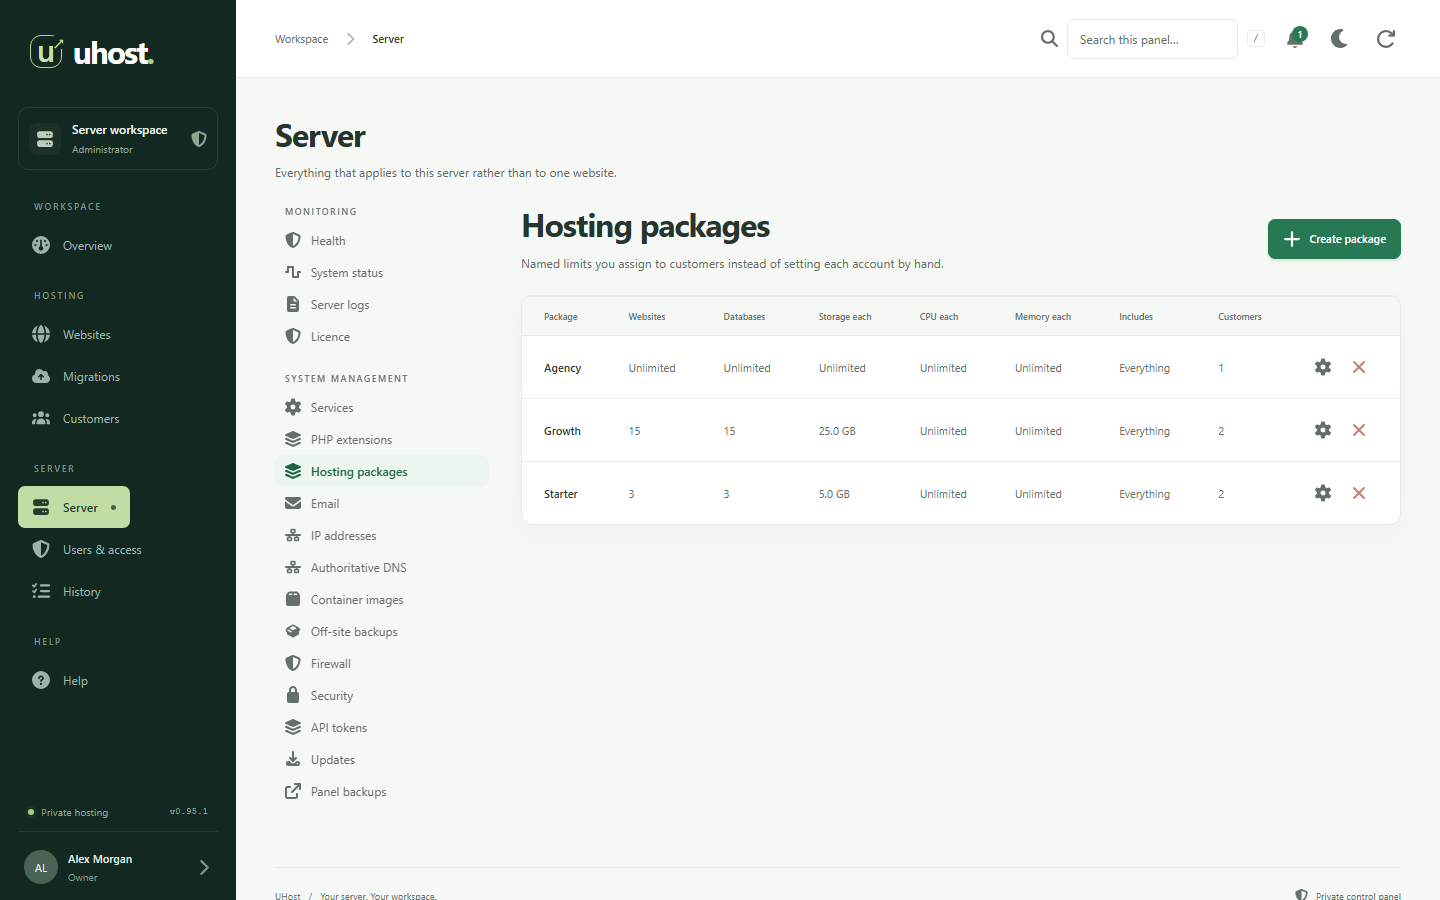Click the Agency package name
Viewport: 1440px width, 900px height.
[562, 368]
